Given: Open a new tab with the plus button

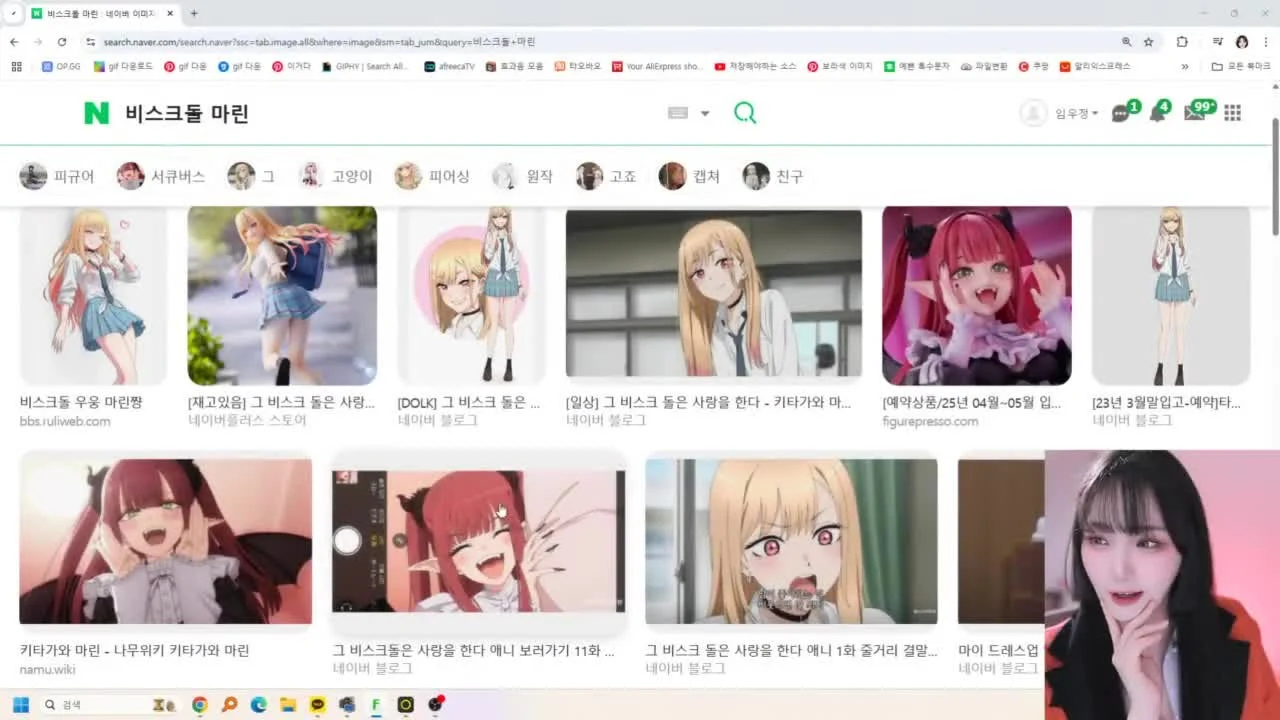Looking at the screenshot, I should click(194, 13).
